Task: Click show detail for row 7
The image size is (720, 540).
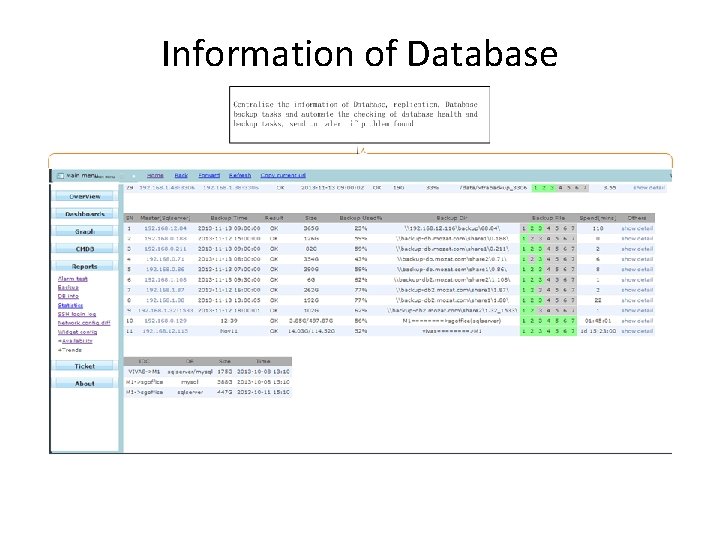Action: 637,290
